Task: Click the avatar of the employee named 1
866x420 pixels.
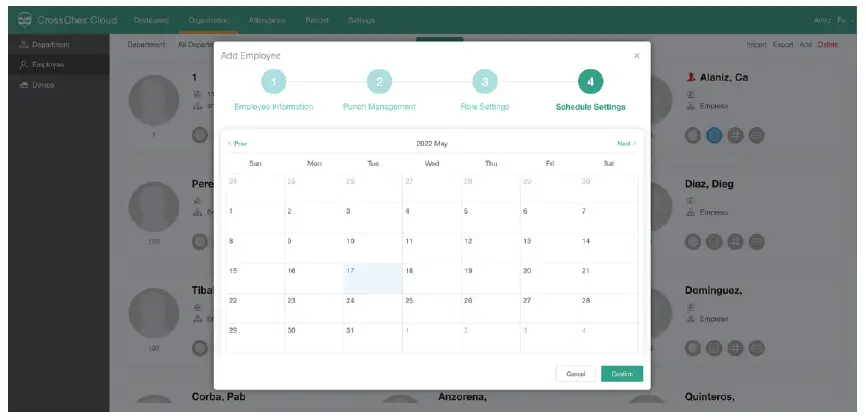Action: pyautogui.click(x=154, y=100)
